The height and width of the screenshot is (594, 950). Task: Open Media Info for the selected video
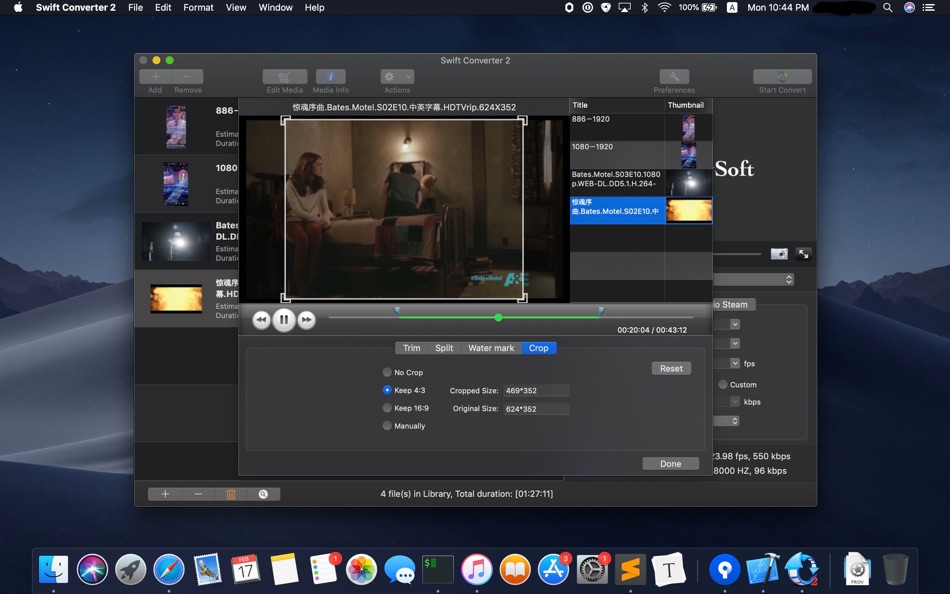[x=330, y=75]
